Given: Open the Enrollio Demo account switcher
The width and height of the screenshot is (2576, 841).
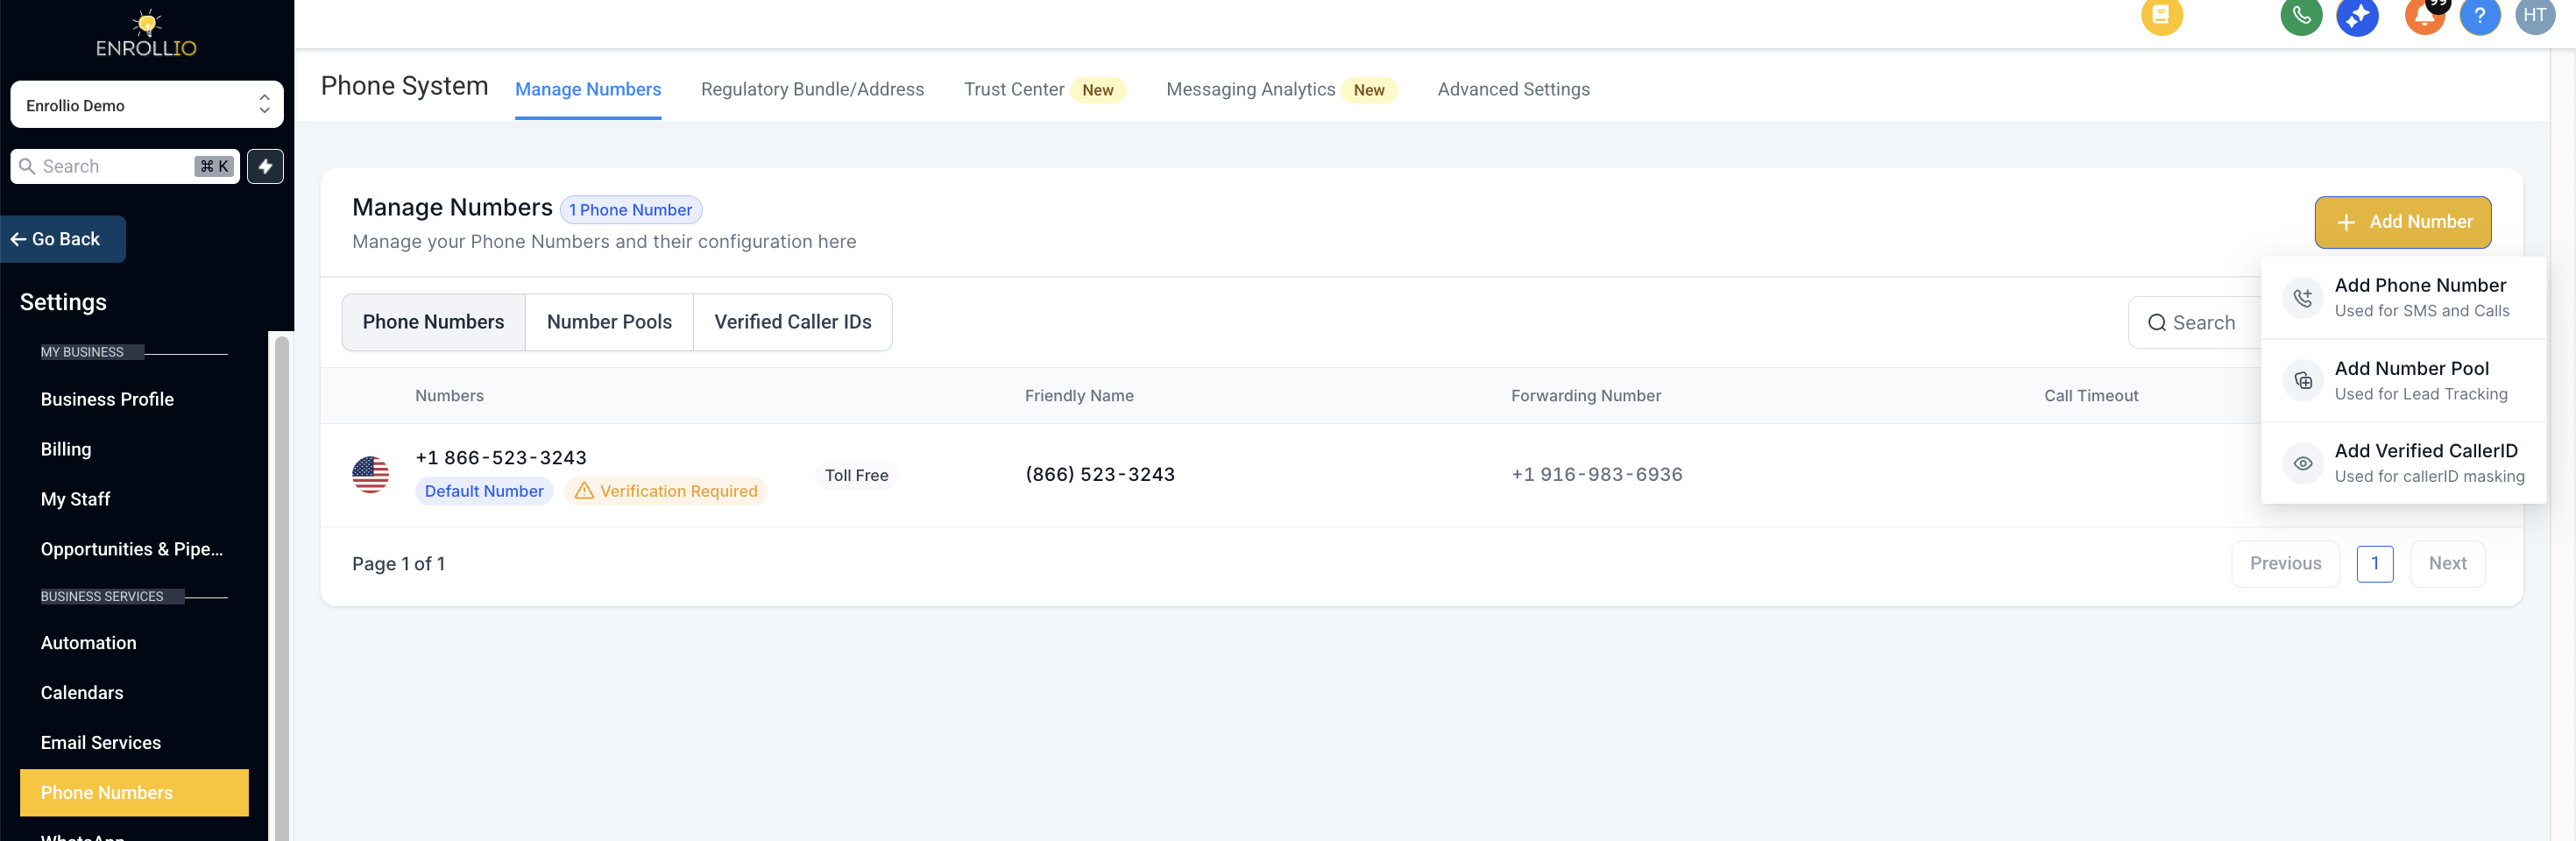Looking at the screenshot, I should coord(147,105).
